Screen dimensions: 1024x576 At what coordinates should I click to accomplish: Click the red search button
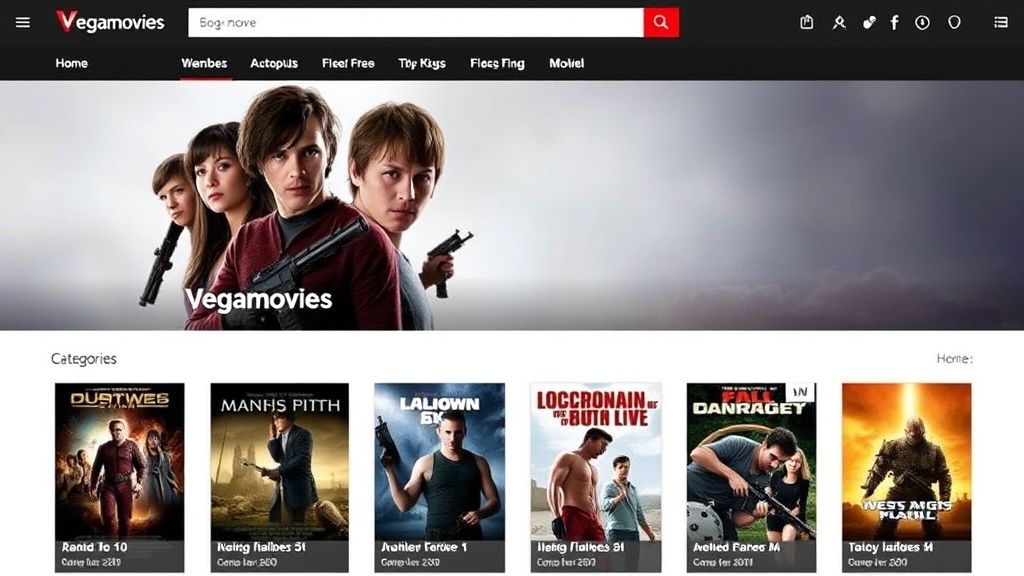coord(659,21)
